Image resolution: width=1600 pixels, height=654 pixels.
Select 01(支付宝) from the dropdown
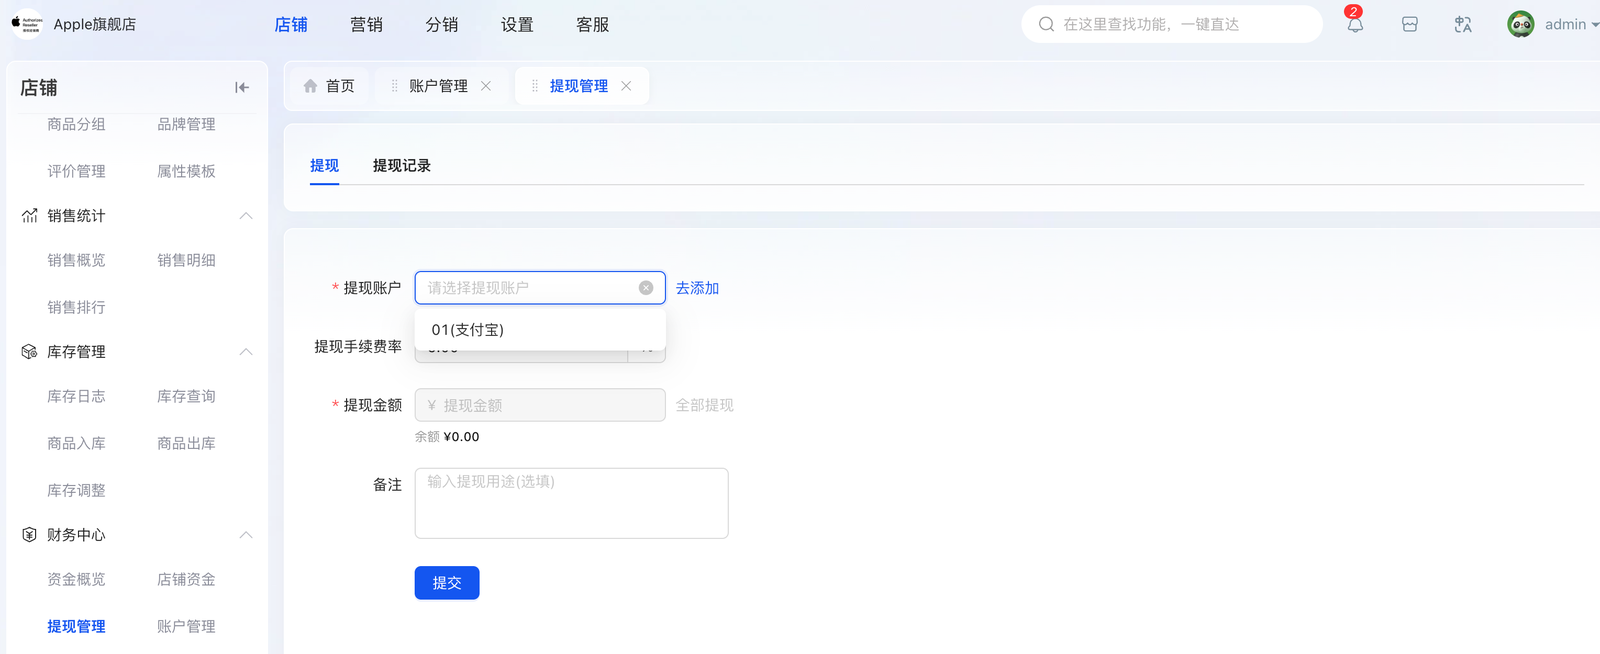point(468,330)
